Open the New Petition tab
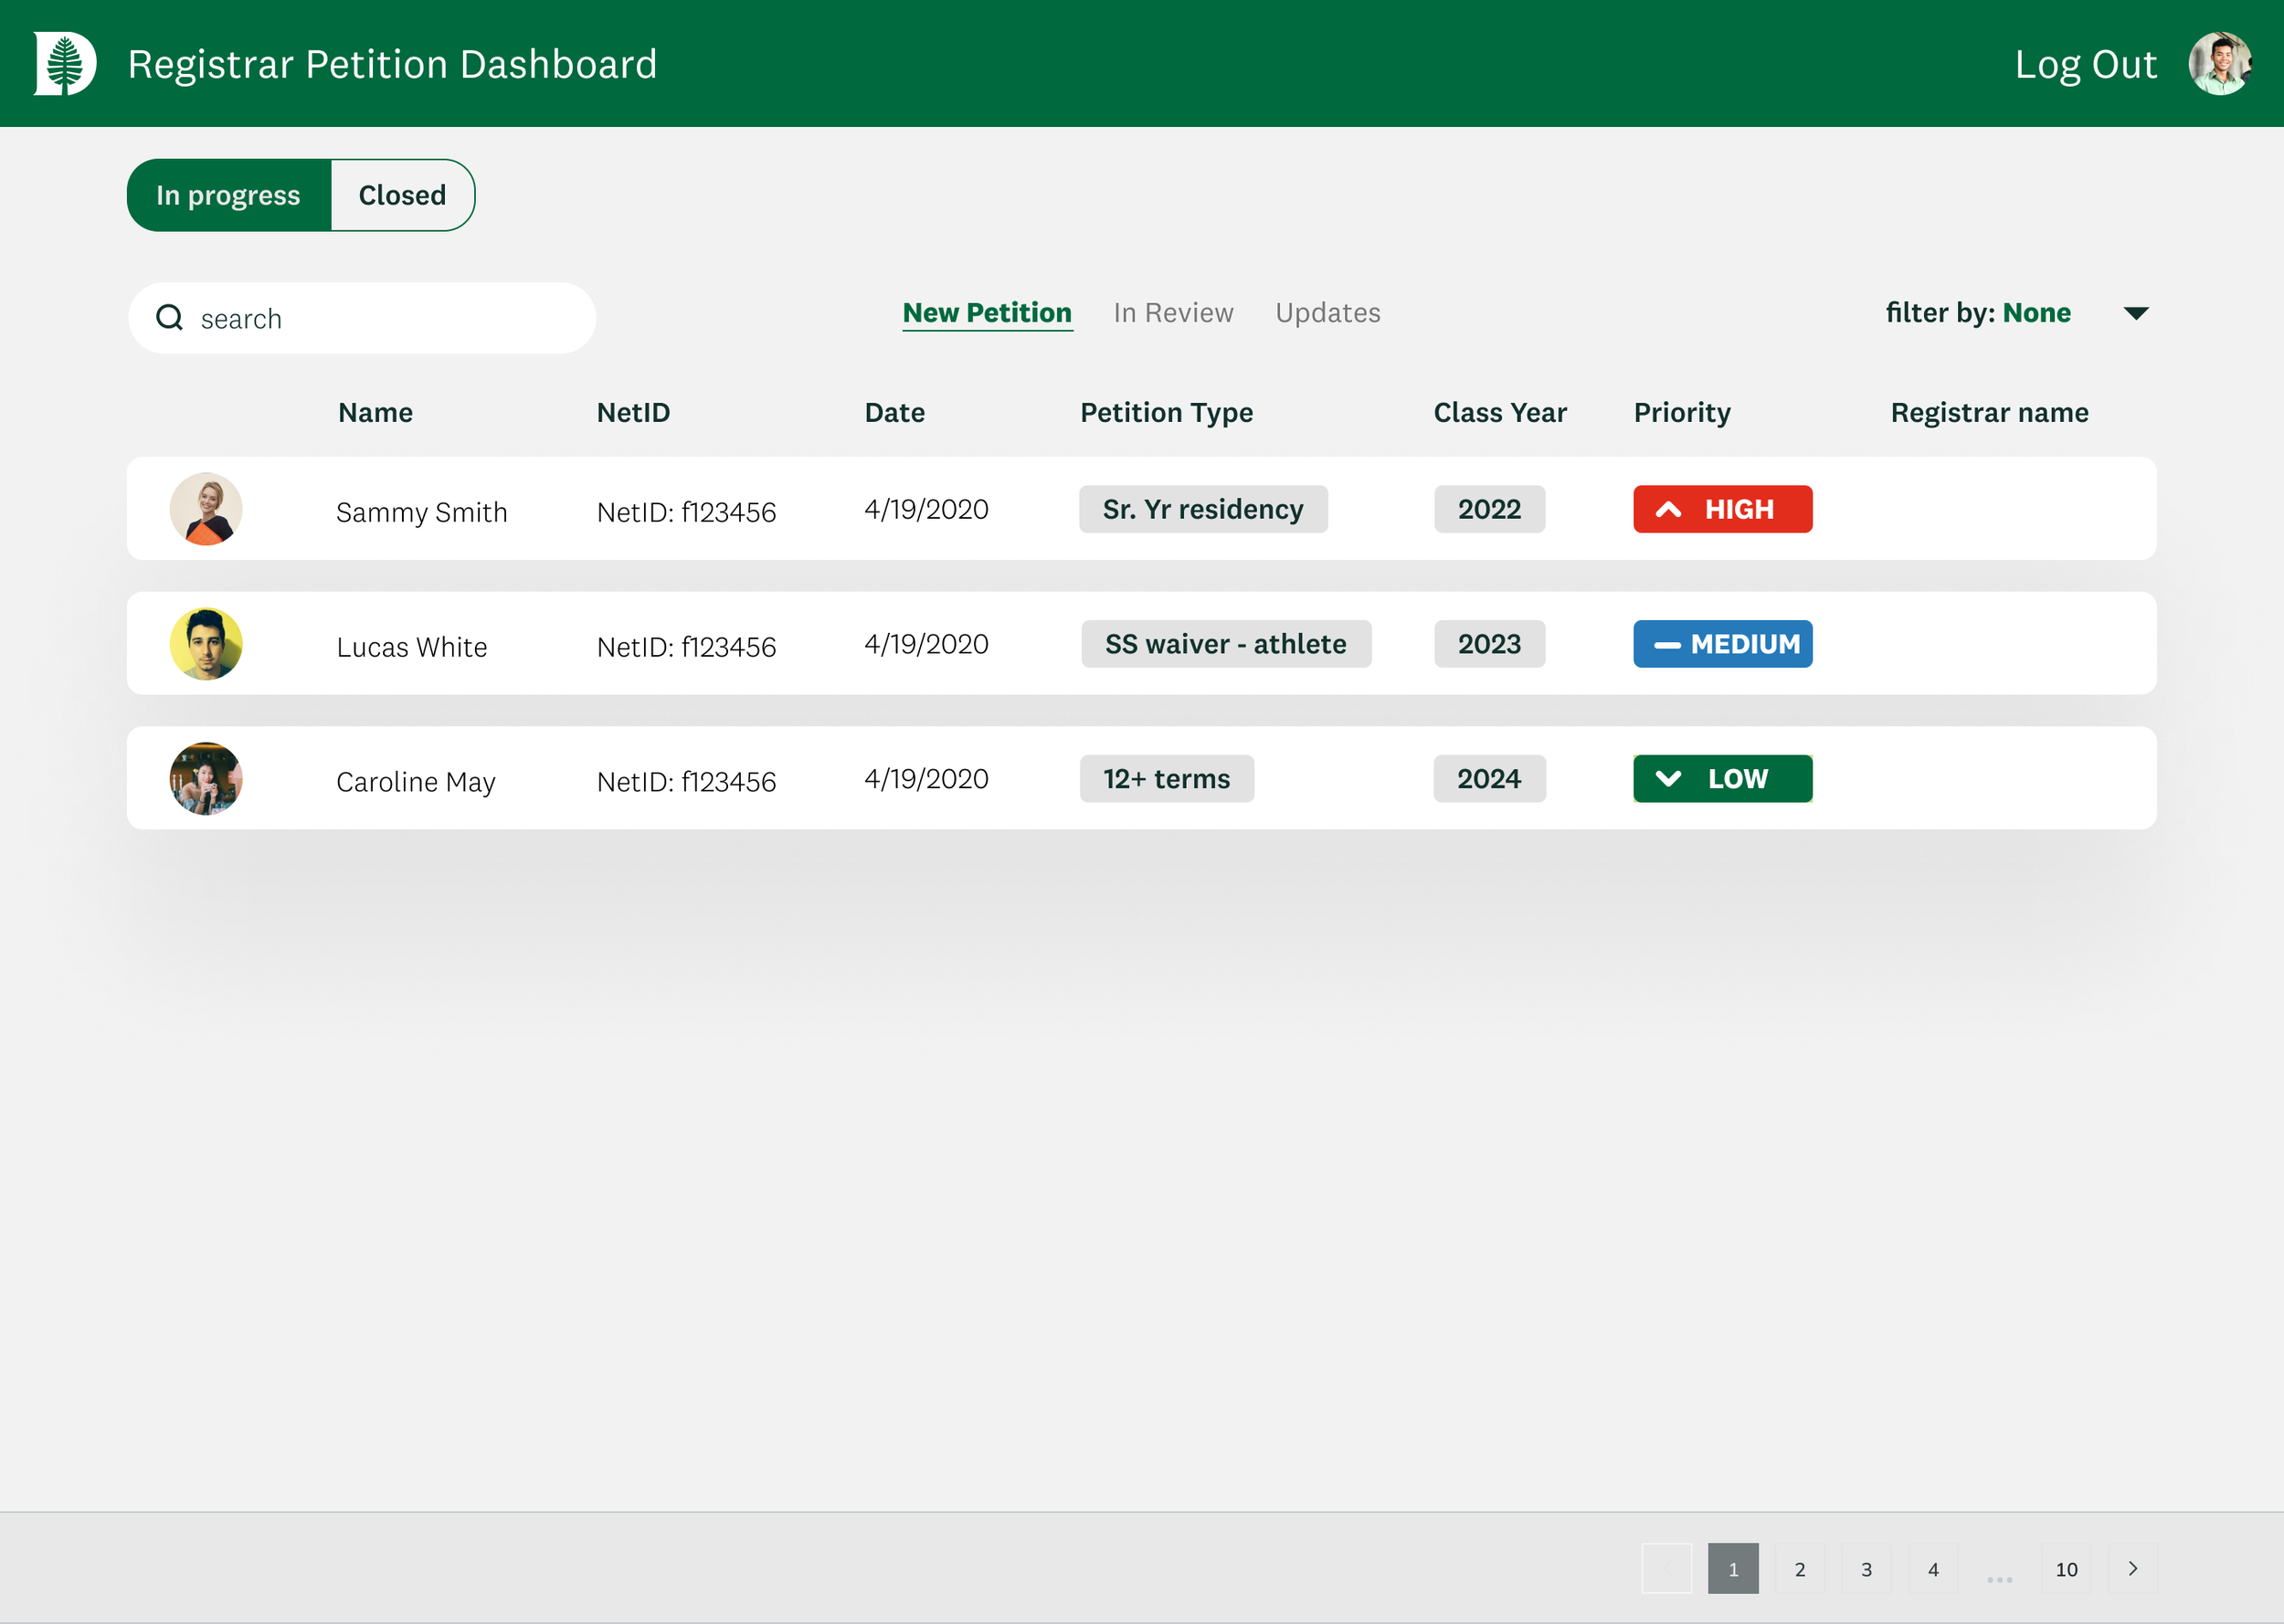 coord(986,313)
